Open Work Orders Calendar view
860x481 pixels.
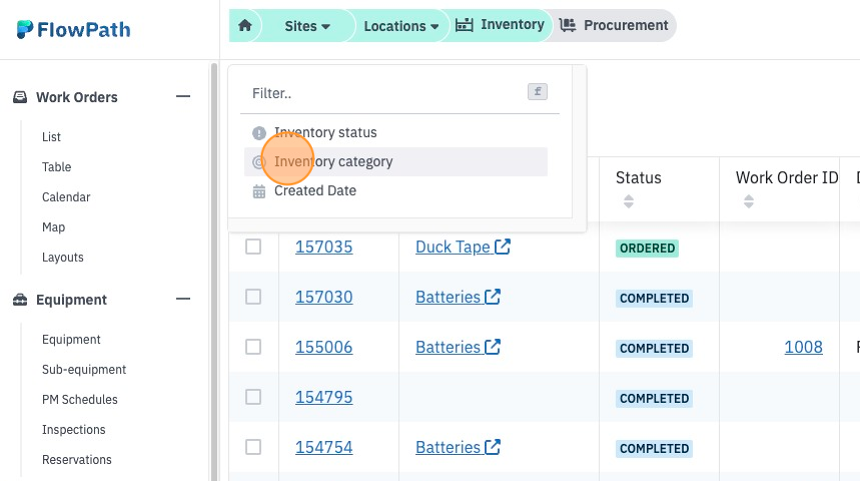coord(66,197)
